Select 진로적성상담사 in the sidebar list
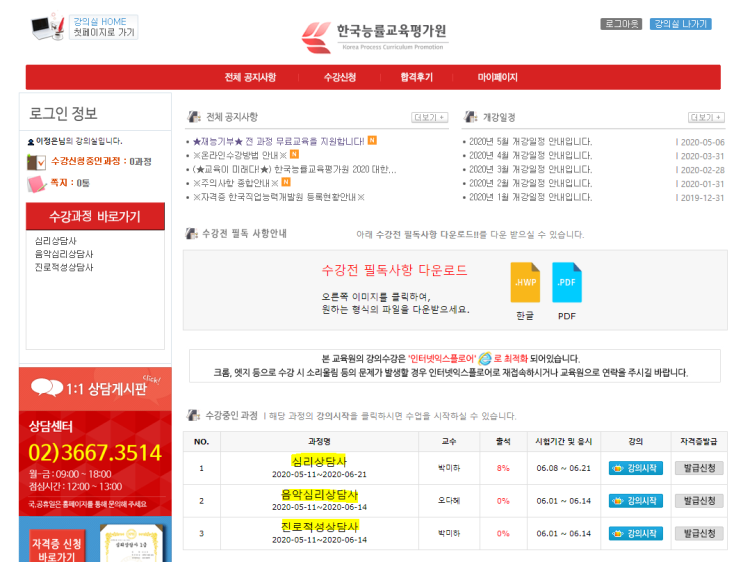 tap(63, 267)
